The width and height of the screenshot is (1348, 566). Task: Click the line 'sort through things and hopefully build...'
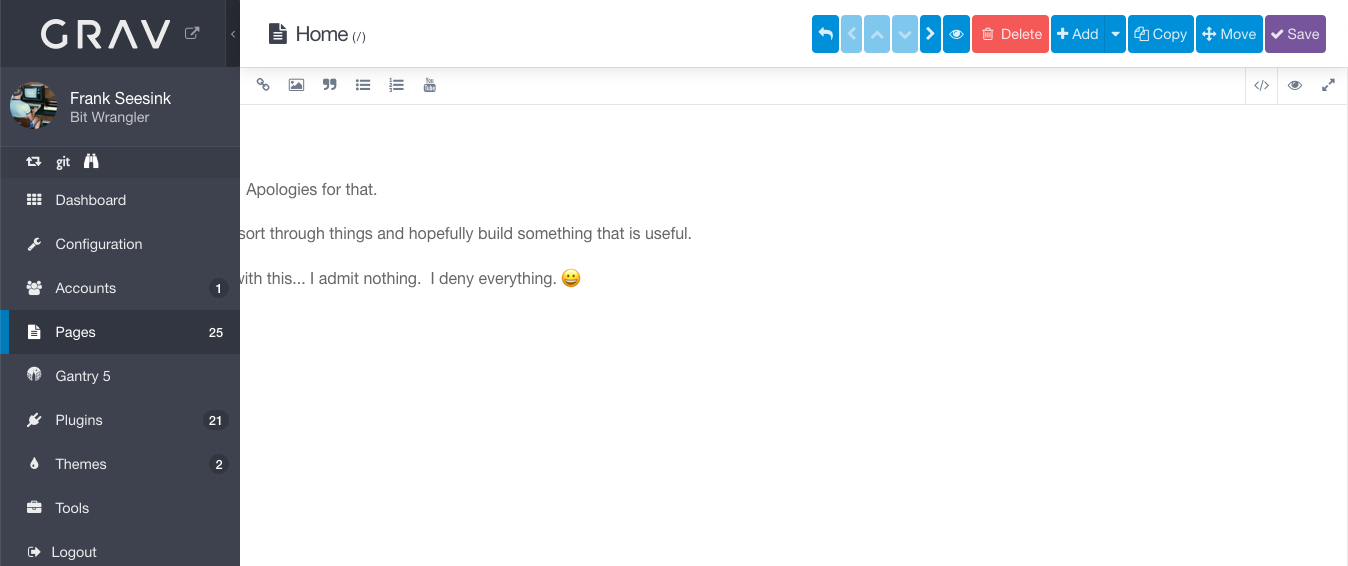coord(466,234)
